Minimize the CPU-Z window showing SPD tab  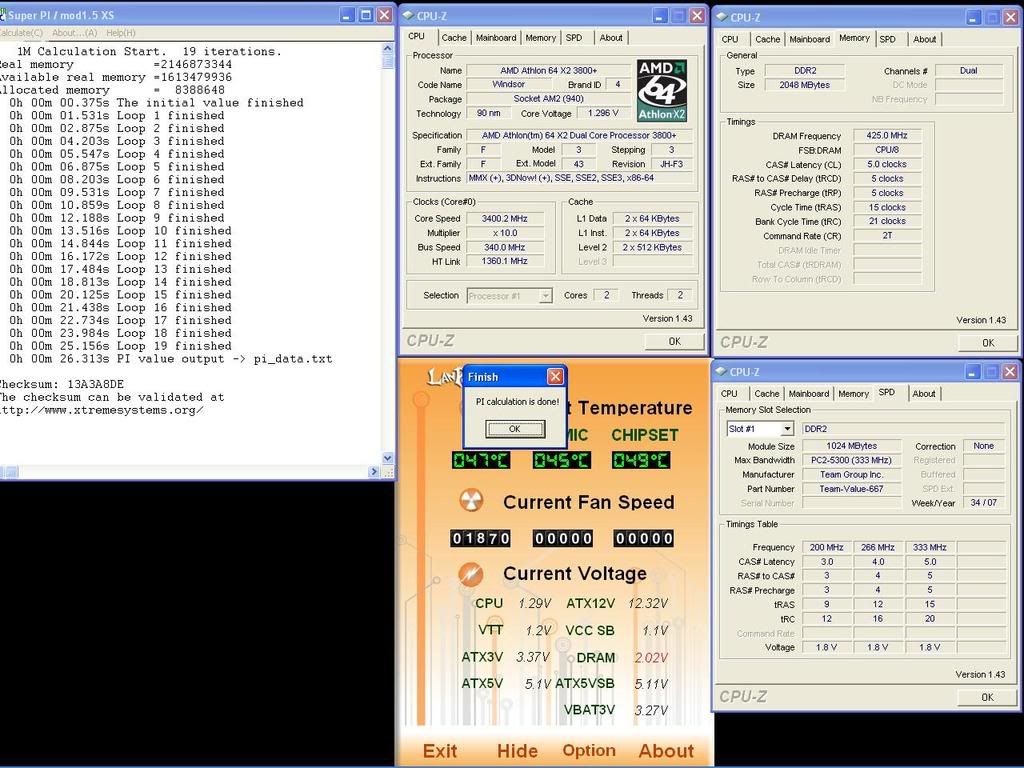[972, 372]
